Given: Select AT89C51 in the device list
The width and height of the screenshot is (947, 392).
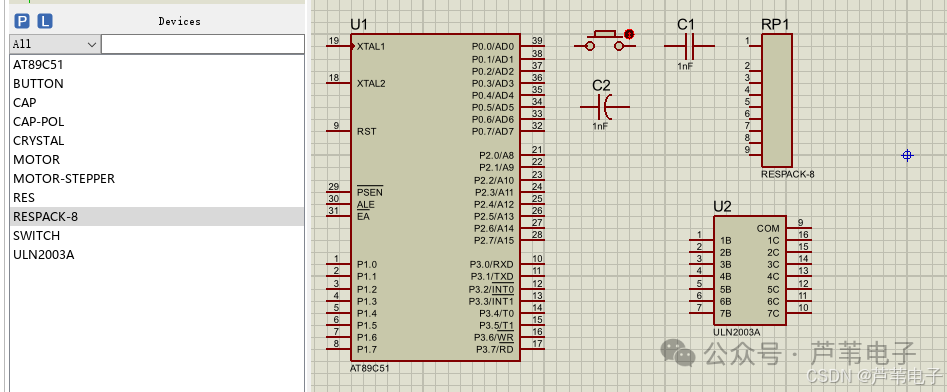Looking at the screenshot, I should [x=157, y=65].
